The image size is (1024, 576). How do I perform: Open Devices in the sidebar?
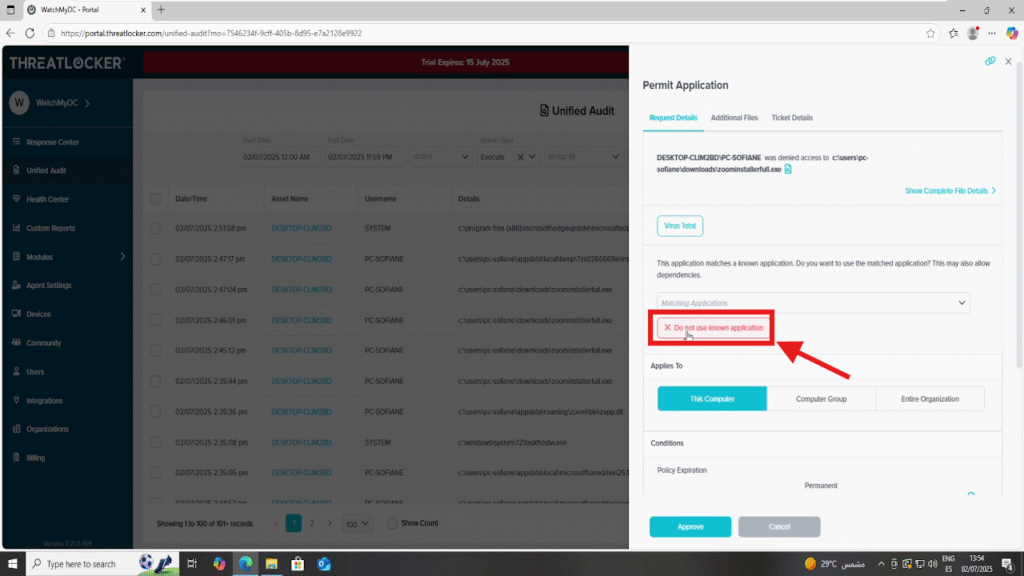(38, 314)
